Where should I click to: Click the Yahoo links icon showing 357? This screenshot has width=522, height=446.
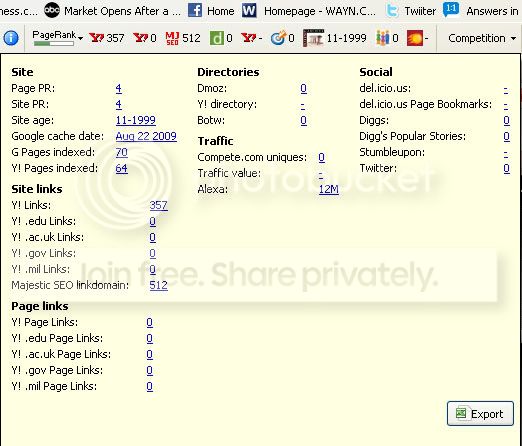[97, 38]
